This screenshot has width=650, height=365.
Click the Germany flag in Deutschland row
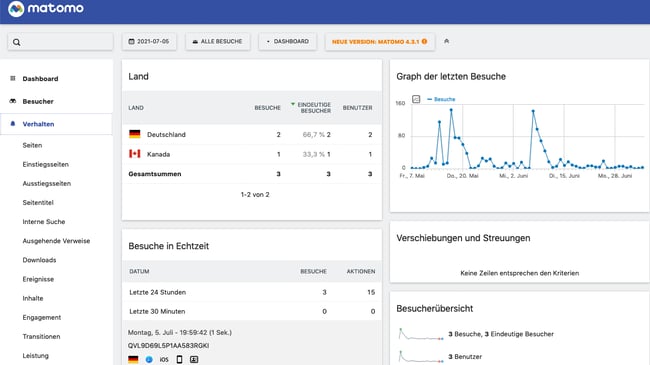(135, 134)
